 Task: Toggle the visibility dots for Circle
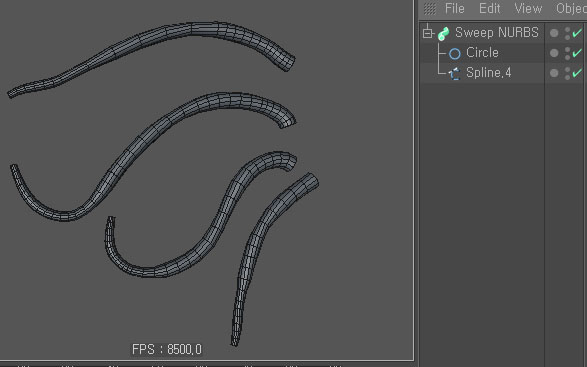pyautogui.click(x=568, y=53)
